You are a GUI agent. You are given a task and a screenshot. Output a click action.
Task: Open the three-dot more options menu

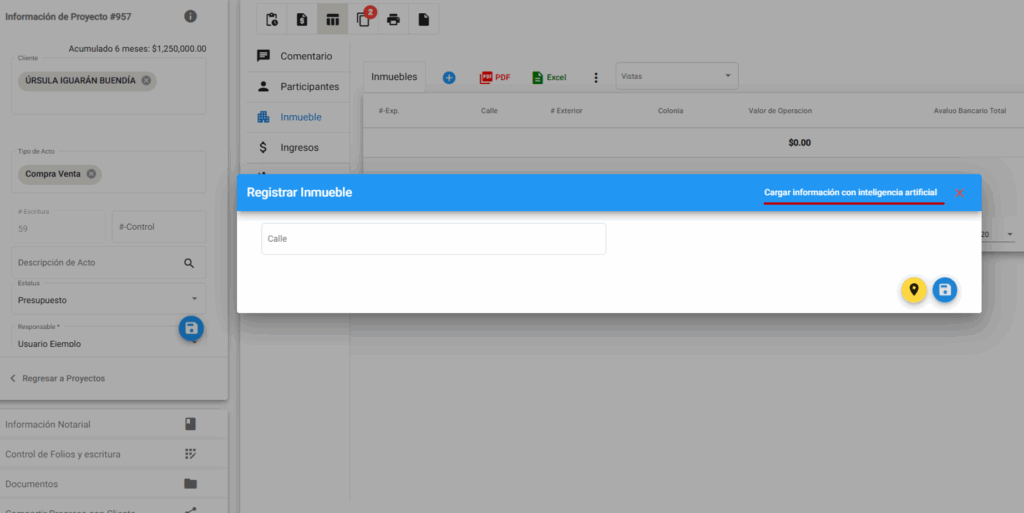596,78
